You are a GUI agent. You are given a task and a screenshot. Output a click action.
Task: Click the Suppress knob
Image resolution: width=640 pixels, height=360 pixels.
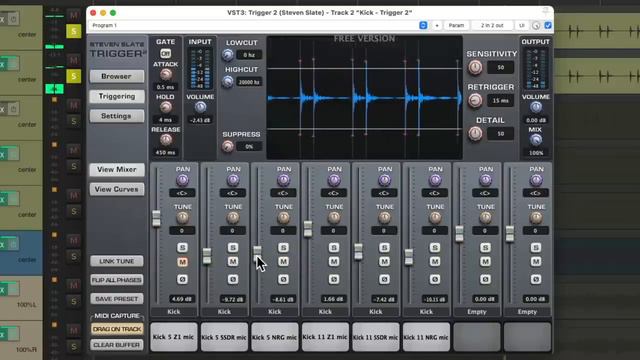[228, 146]
